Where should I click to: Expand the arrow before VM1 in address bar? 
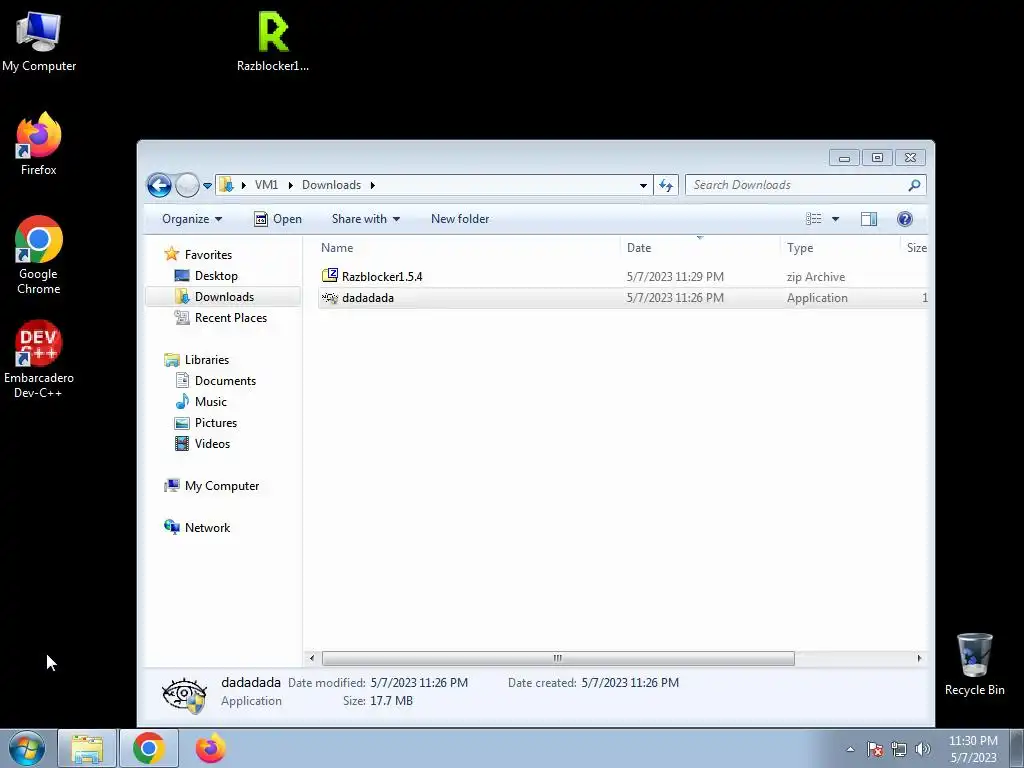(244, 185)
